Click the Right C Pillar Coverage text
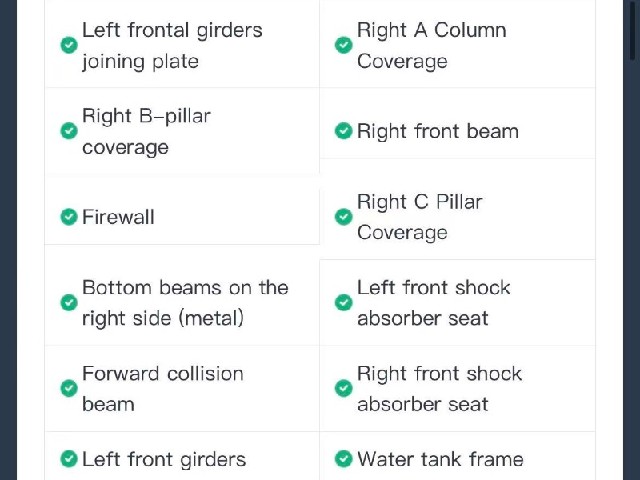Viewport: 640px width, 480px height. pos(420,217)
